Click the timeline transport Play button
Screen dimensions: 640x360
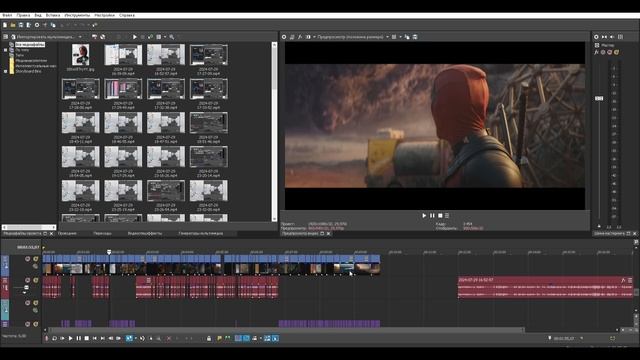71,338
